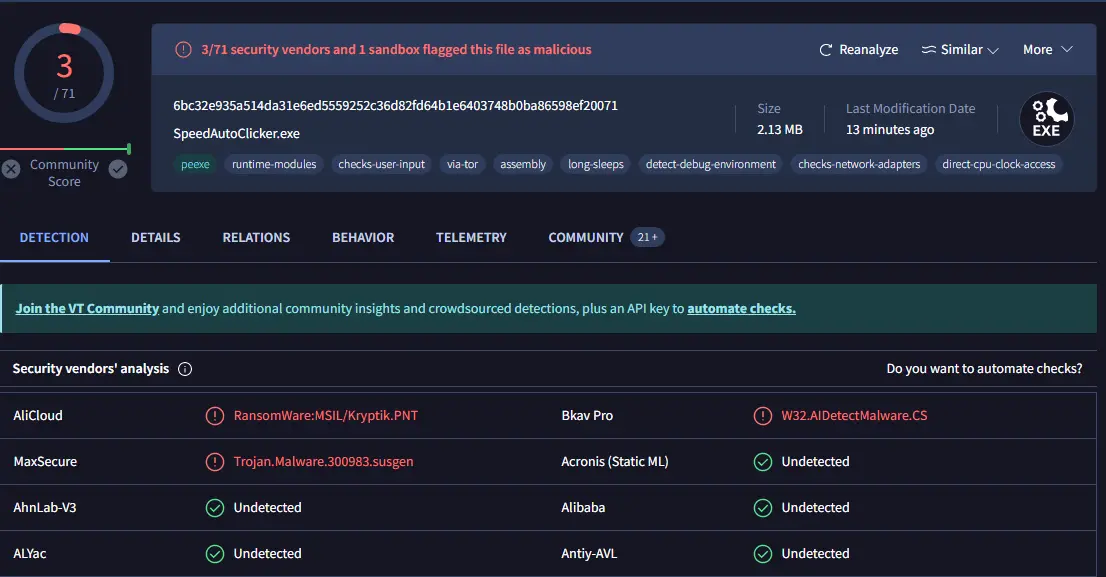Click W32.AIDetectMalware.CS detection name
Screen dimensions: 1106x577
[854, 416]
